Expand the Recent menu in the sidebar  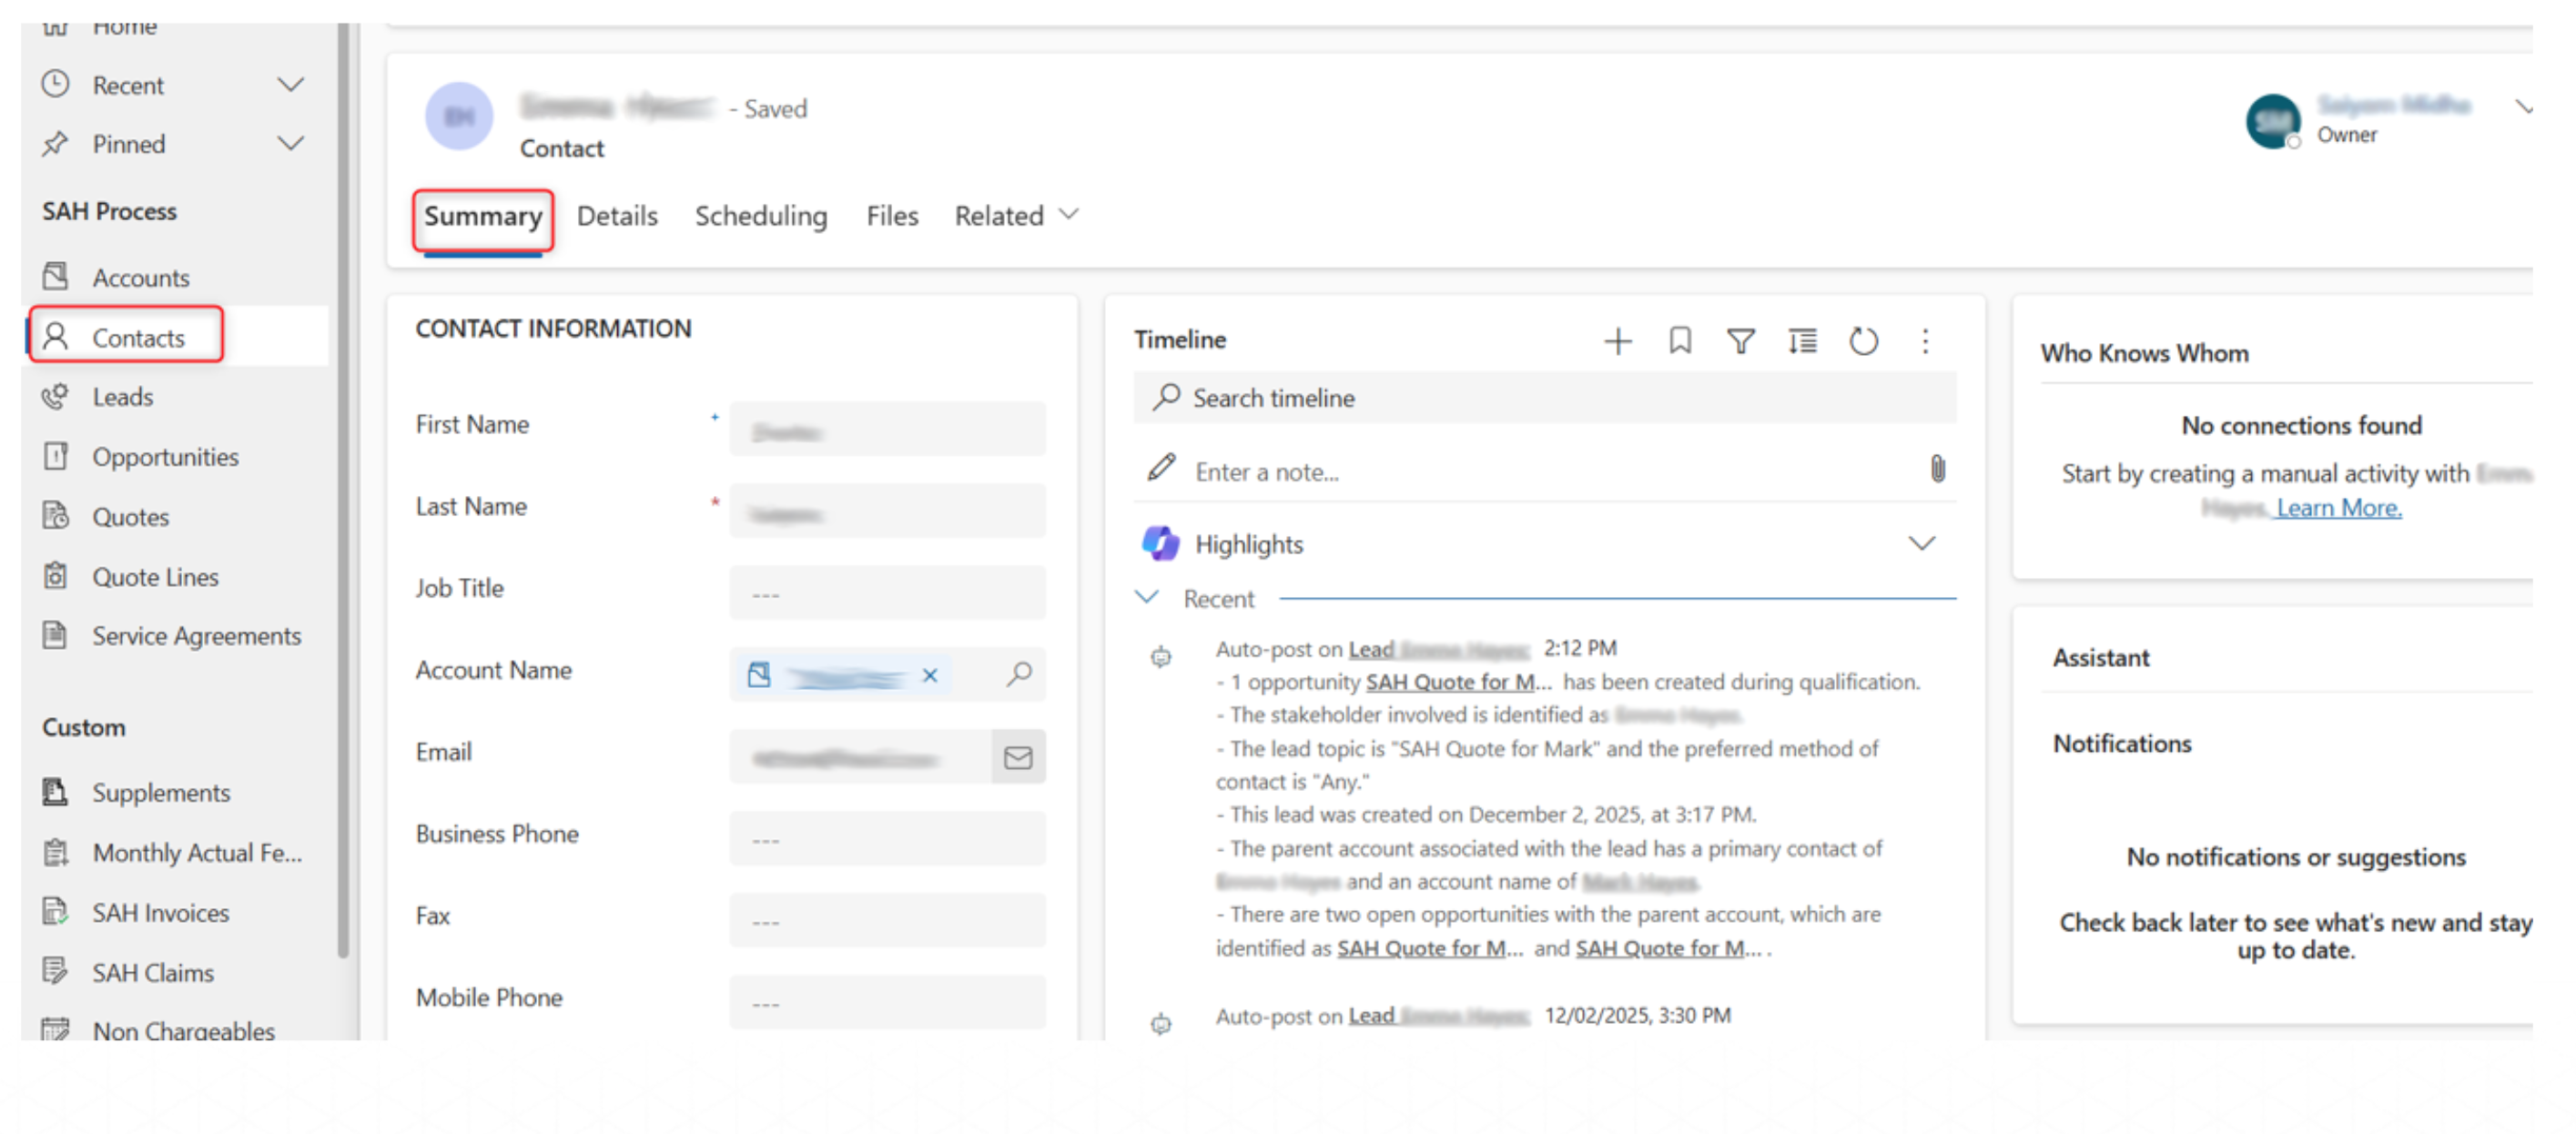[290, 85]
